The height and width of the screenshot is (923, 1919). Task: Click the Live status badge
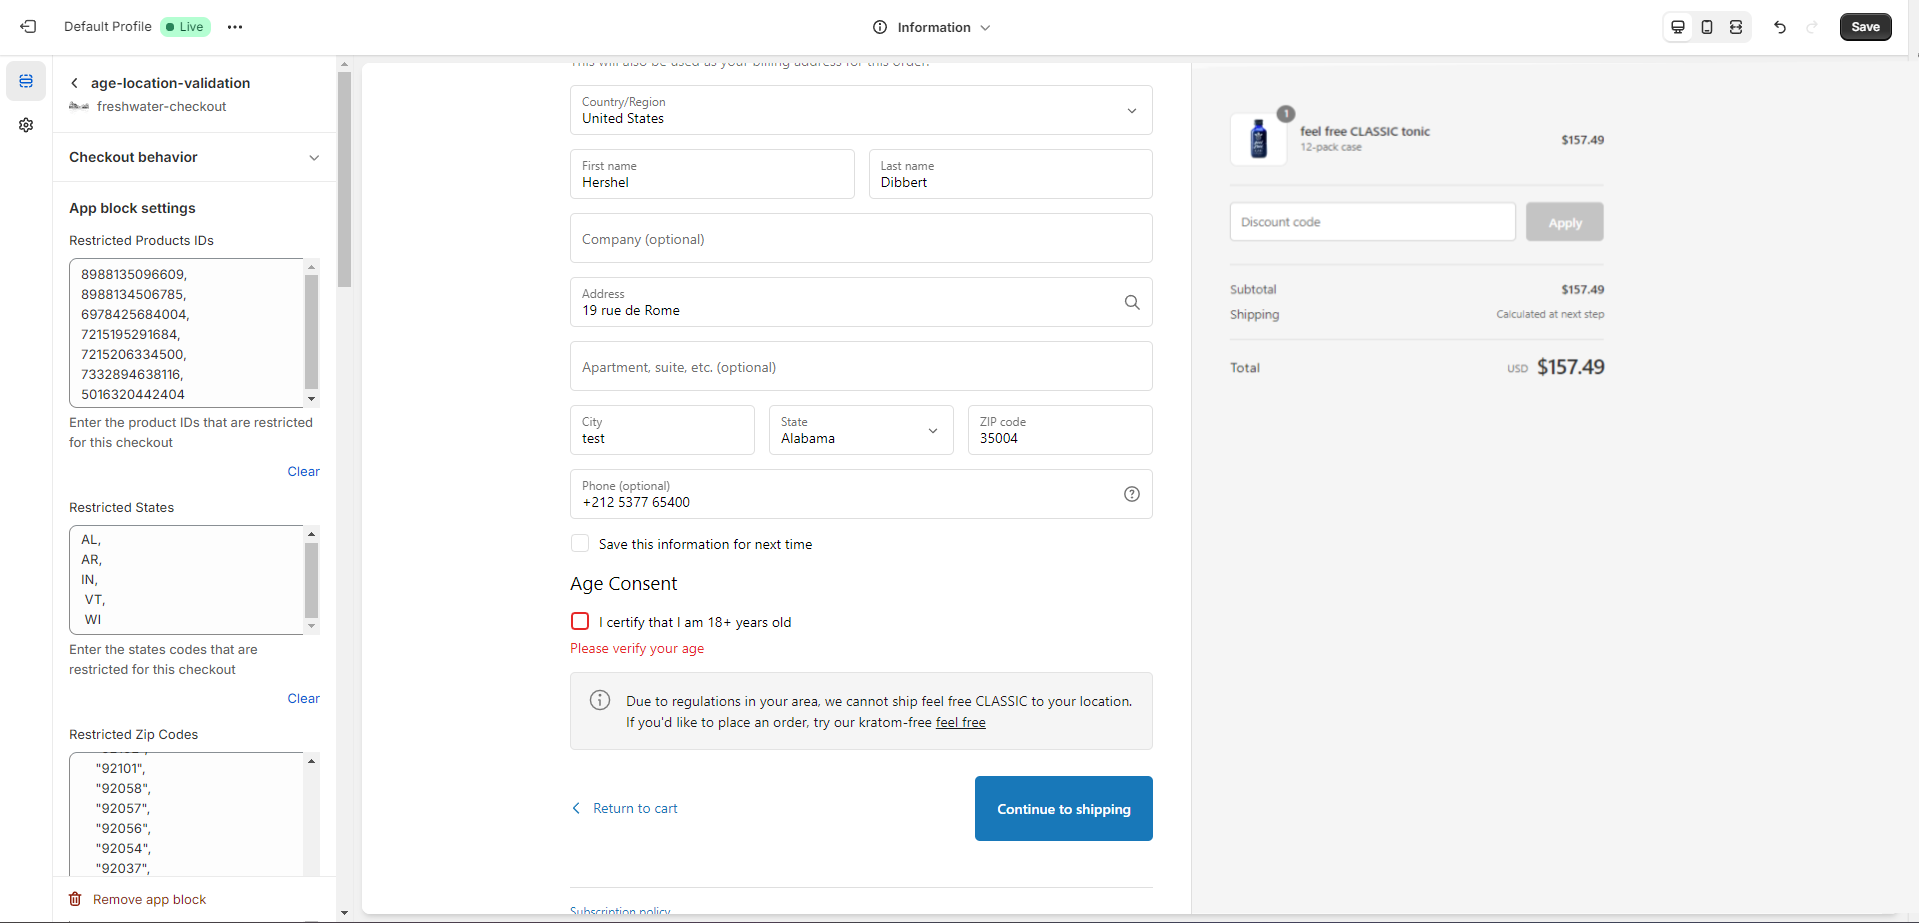[185, 27]
